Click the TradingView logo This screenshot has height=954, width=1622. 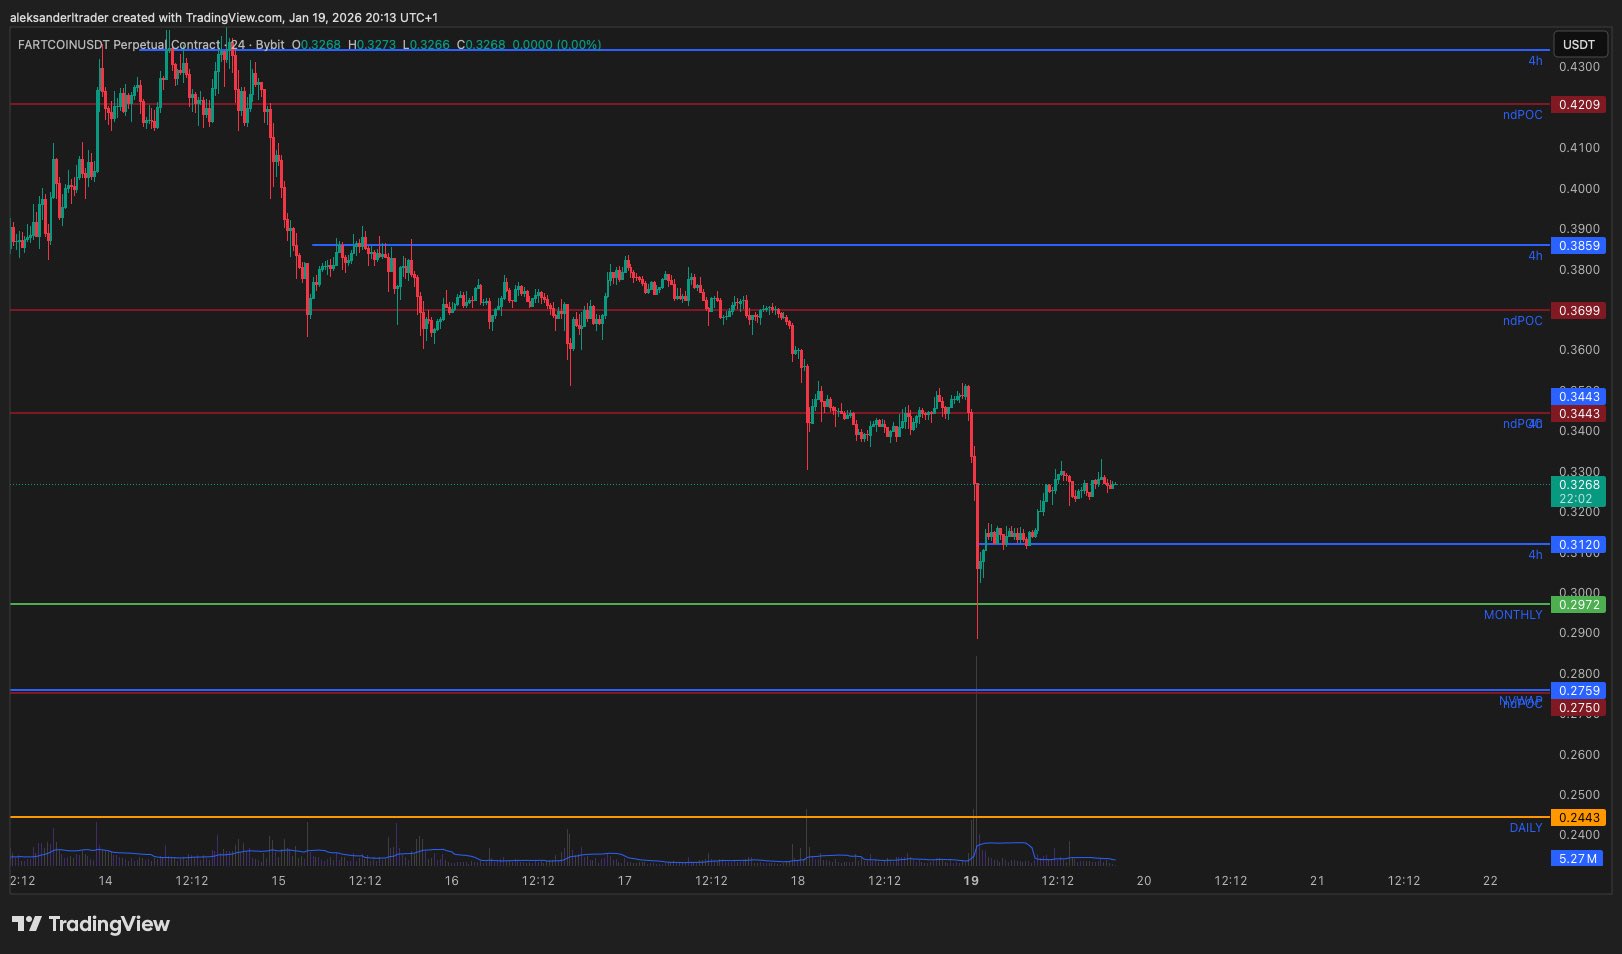(x=91, y=924)
